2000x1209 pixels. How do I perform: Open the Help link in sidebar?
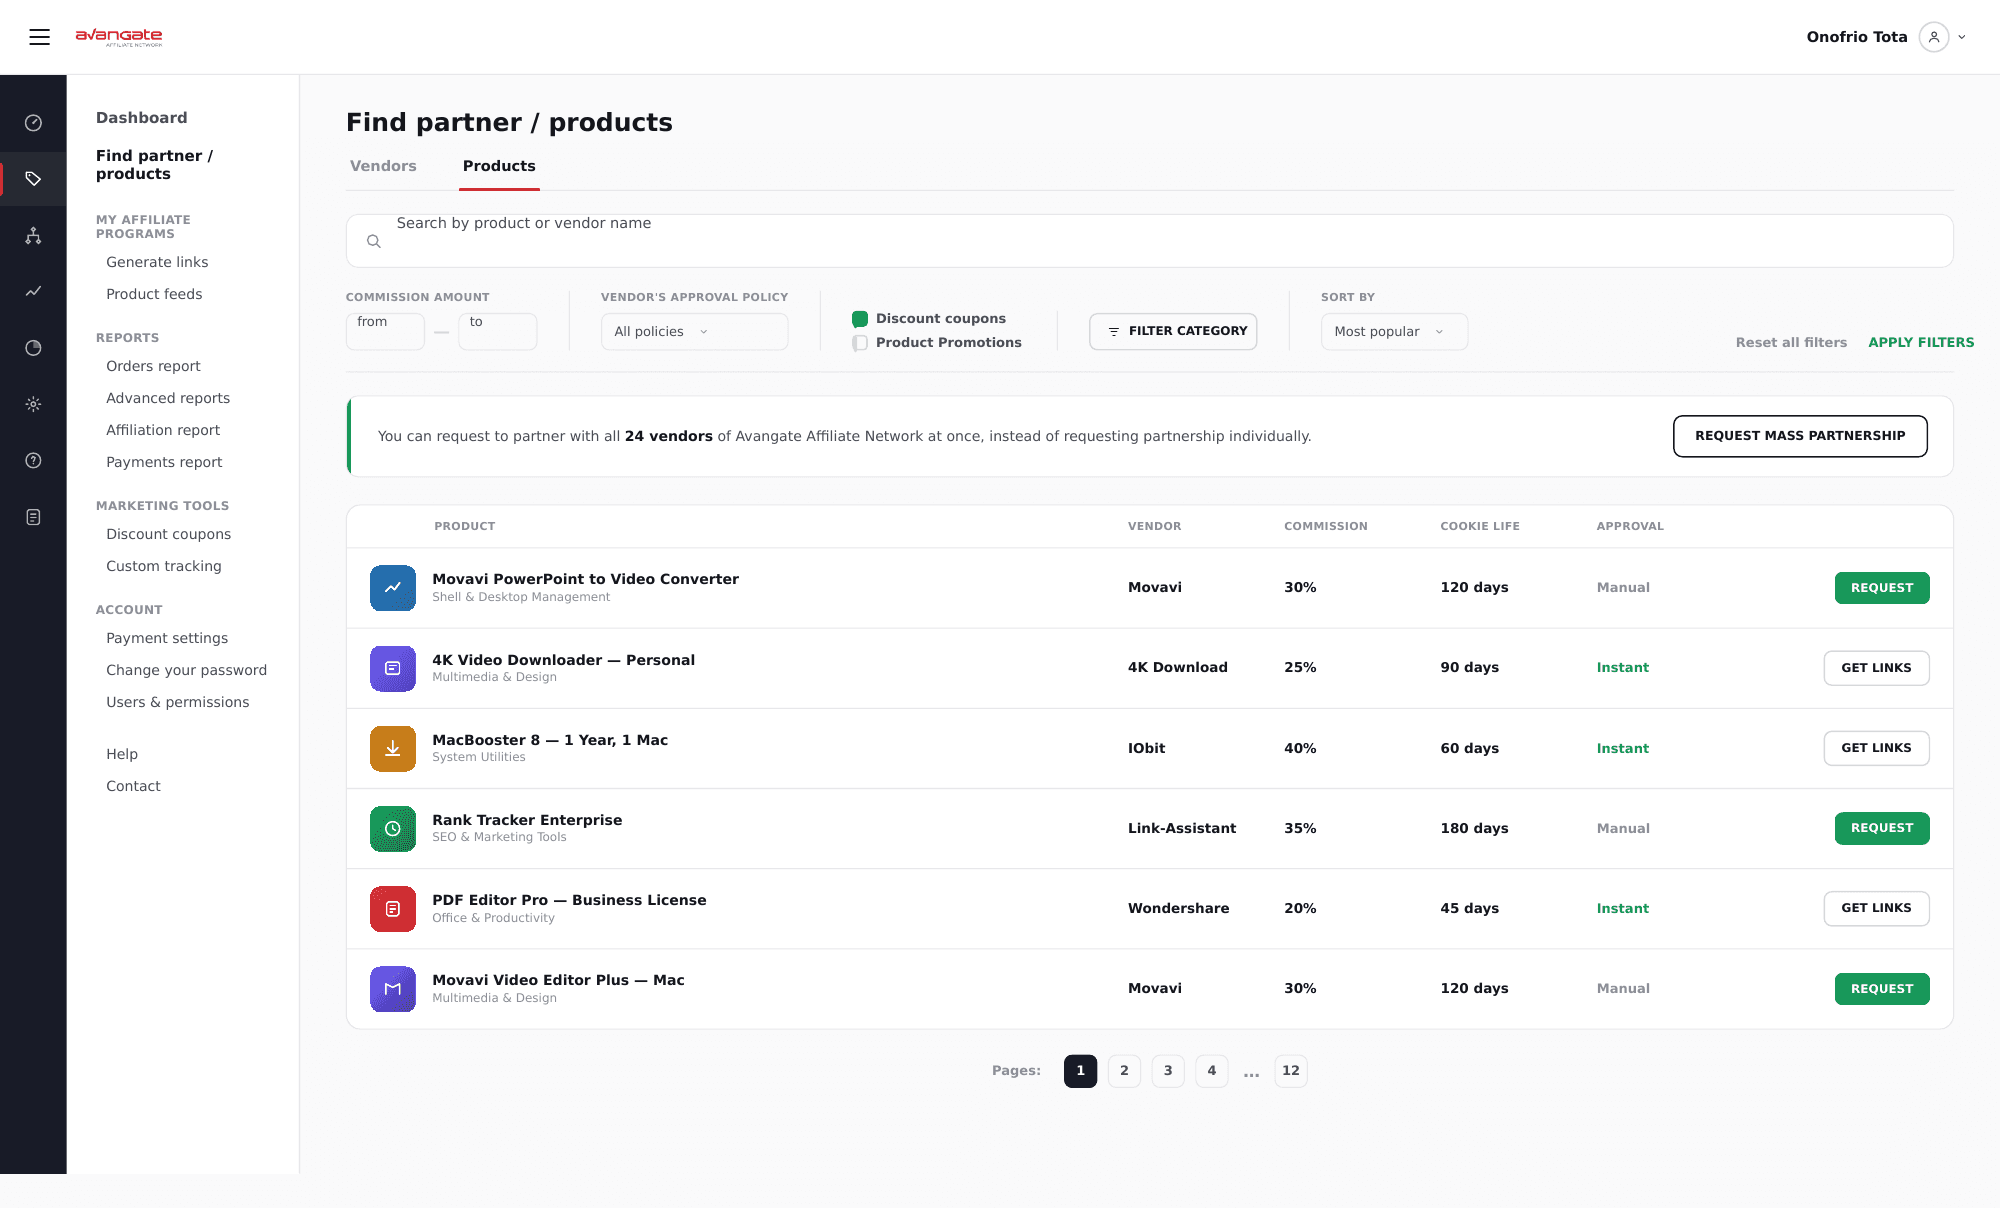[122, 754]
